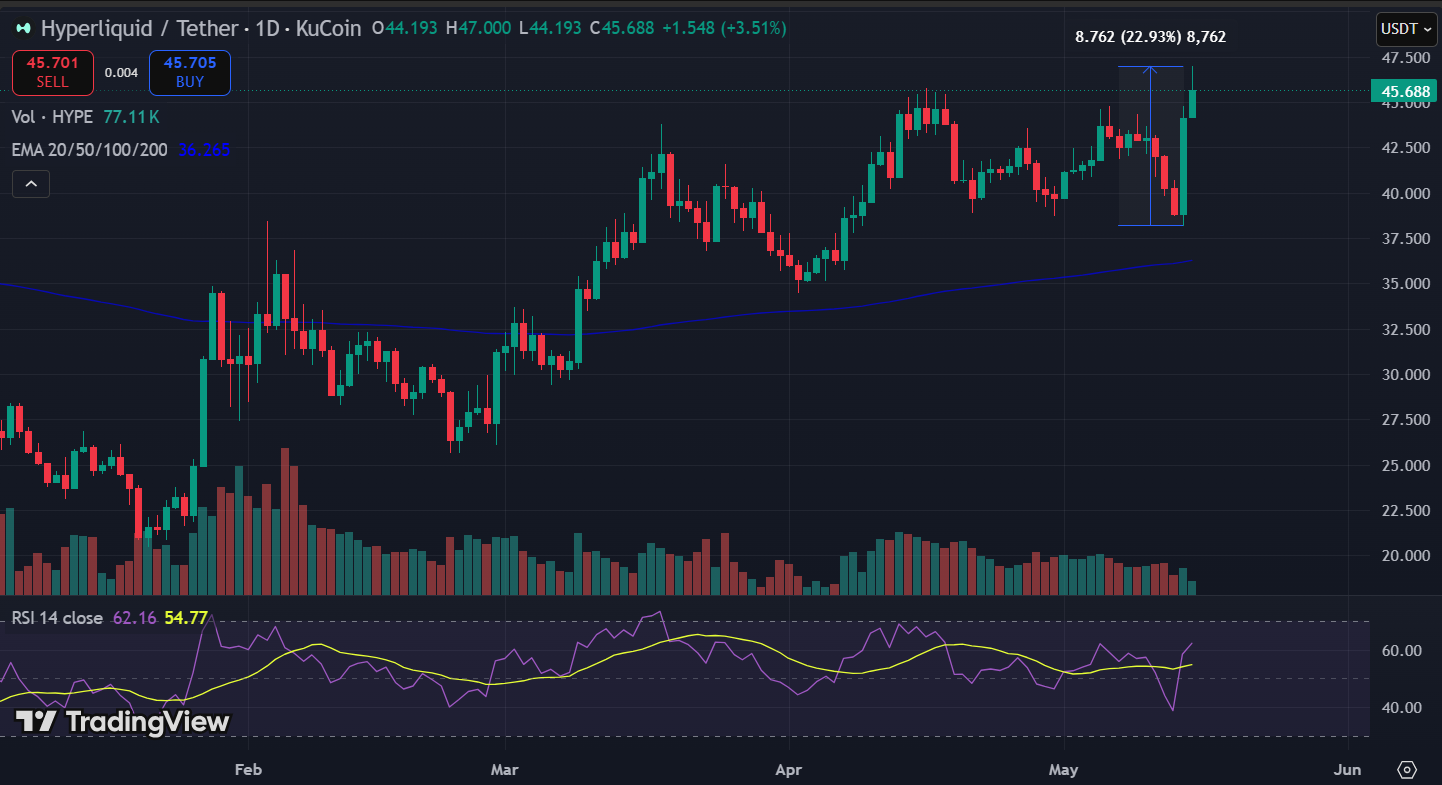Click the 47.500 price axis label

(x=1405, y=58)
